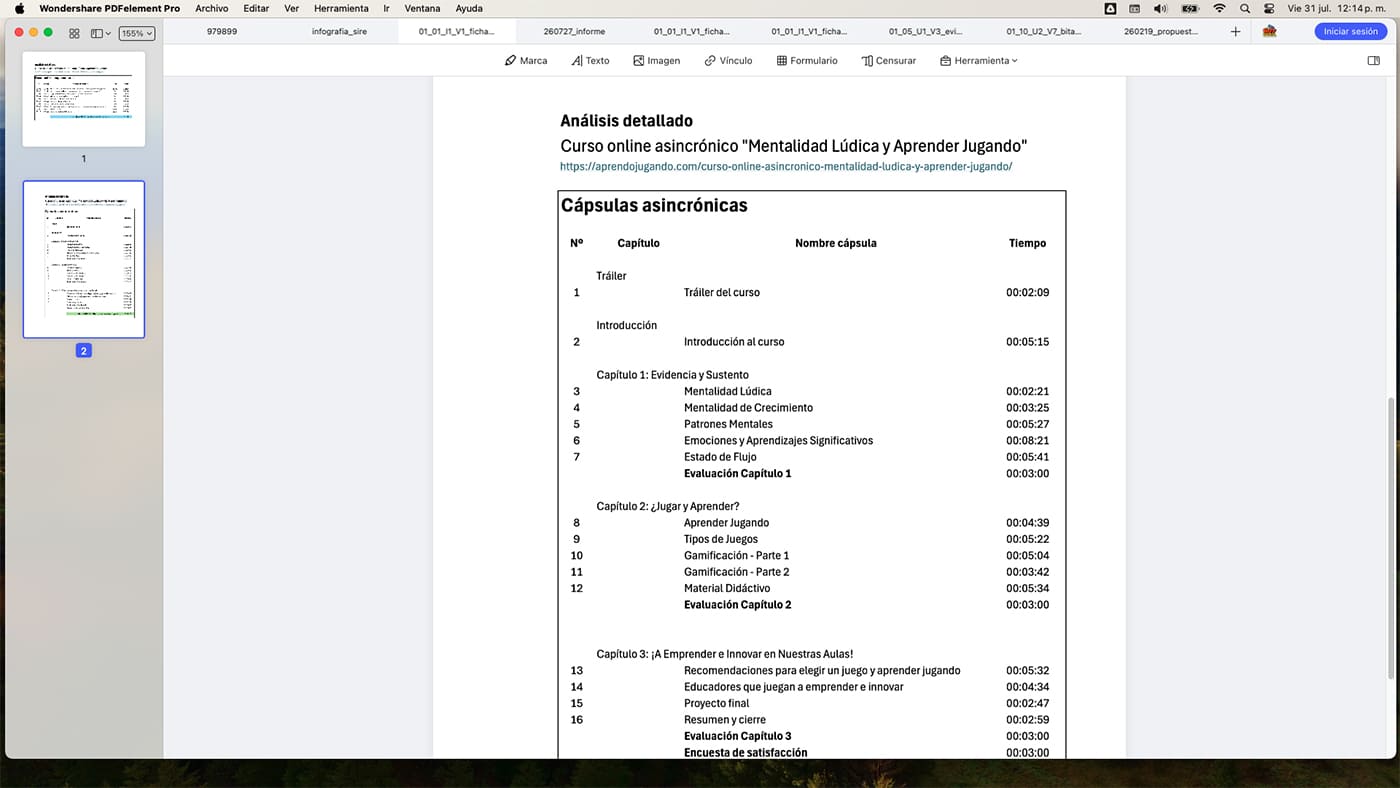Click the vertical document scrollbar
This screenshot has width=1400, height=788.
click(x=1391, y=538)
